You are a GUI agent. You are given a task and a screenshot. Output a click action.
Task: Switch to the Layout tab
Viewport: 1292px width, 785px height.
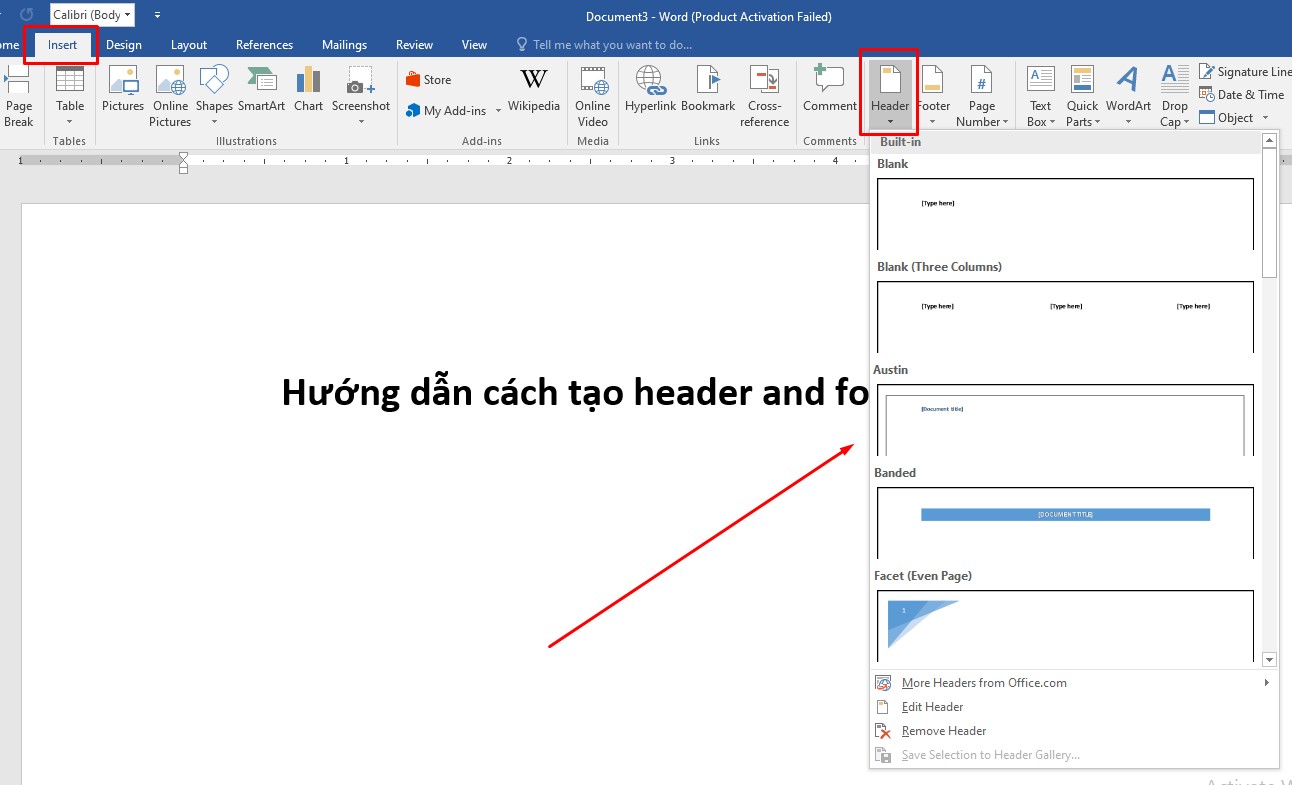189,45
